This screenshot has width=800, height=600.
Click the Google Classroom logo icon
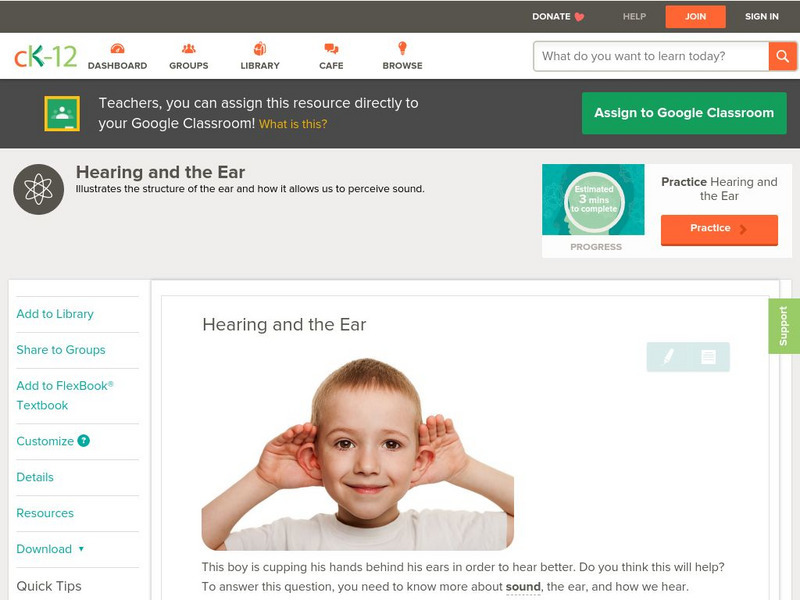pos(62,113)
